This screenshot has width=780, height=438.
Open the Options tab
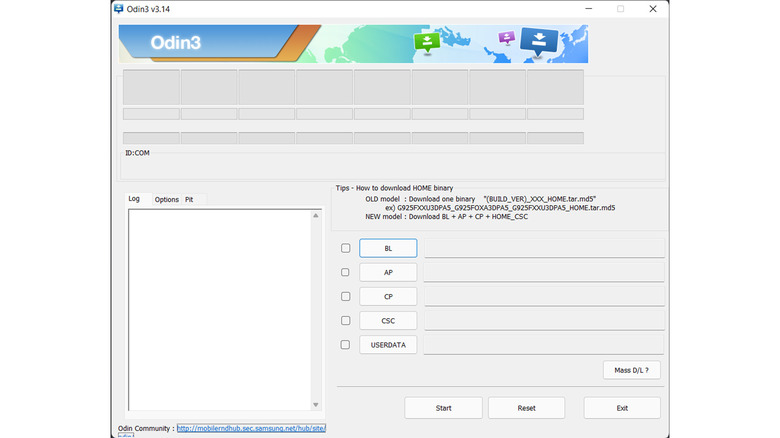(x=167, y=199)
